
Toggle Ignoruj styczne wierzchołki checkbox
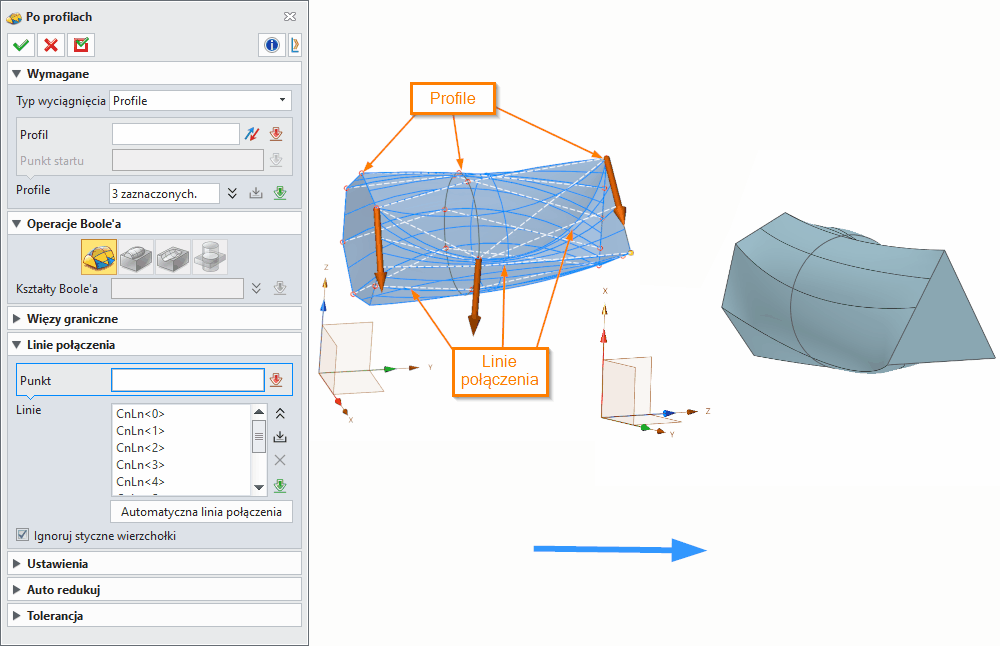pyautogui.click(x=22, y=533)
